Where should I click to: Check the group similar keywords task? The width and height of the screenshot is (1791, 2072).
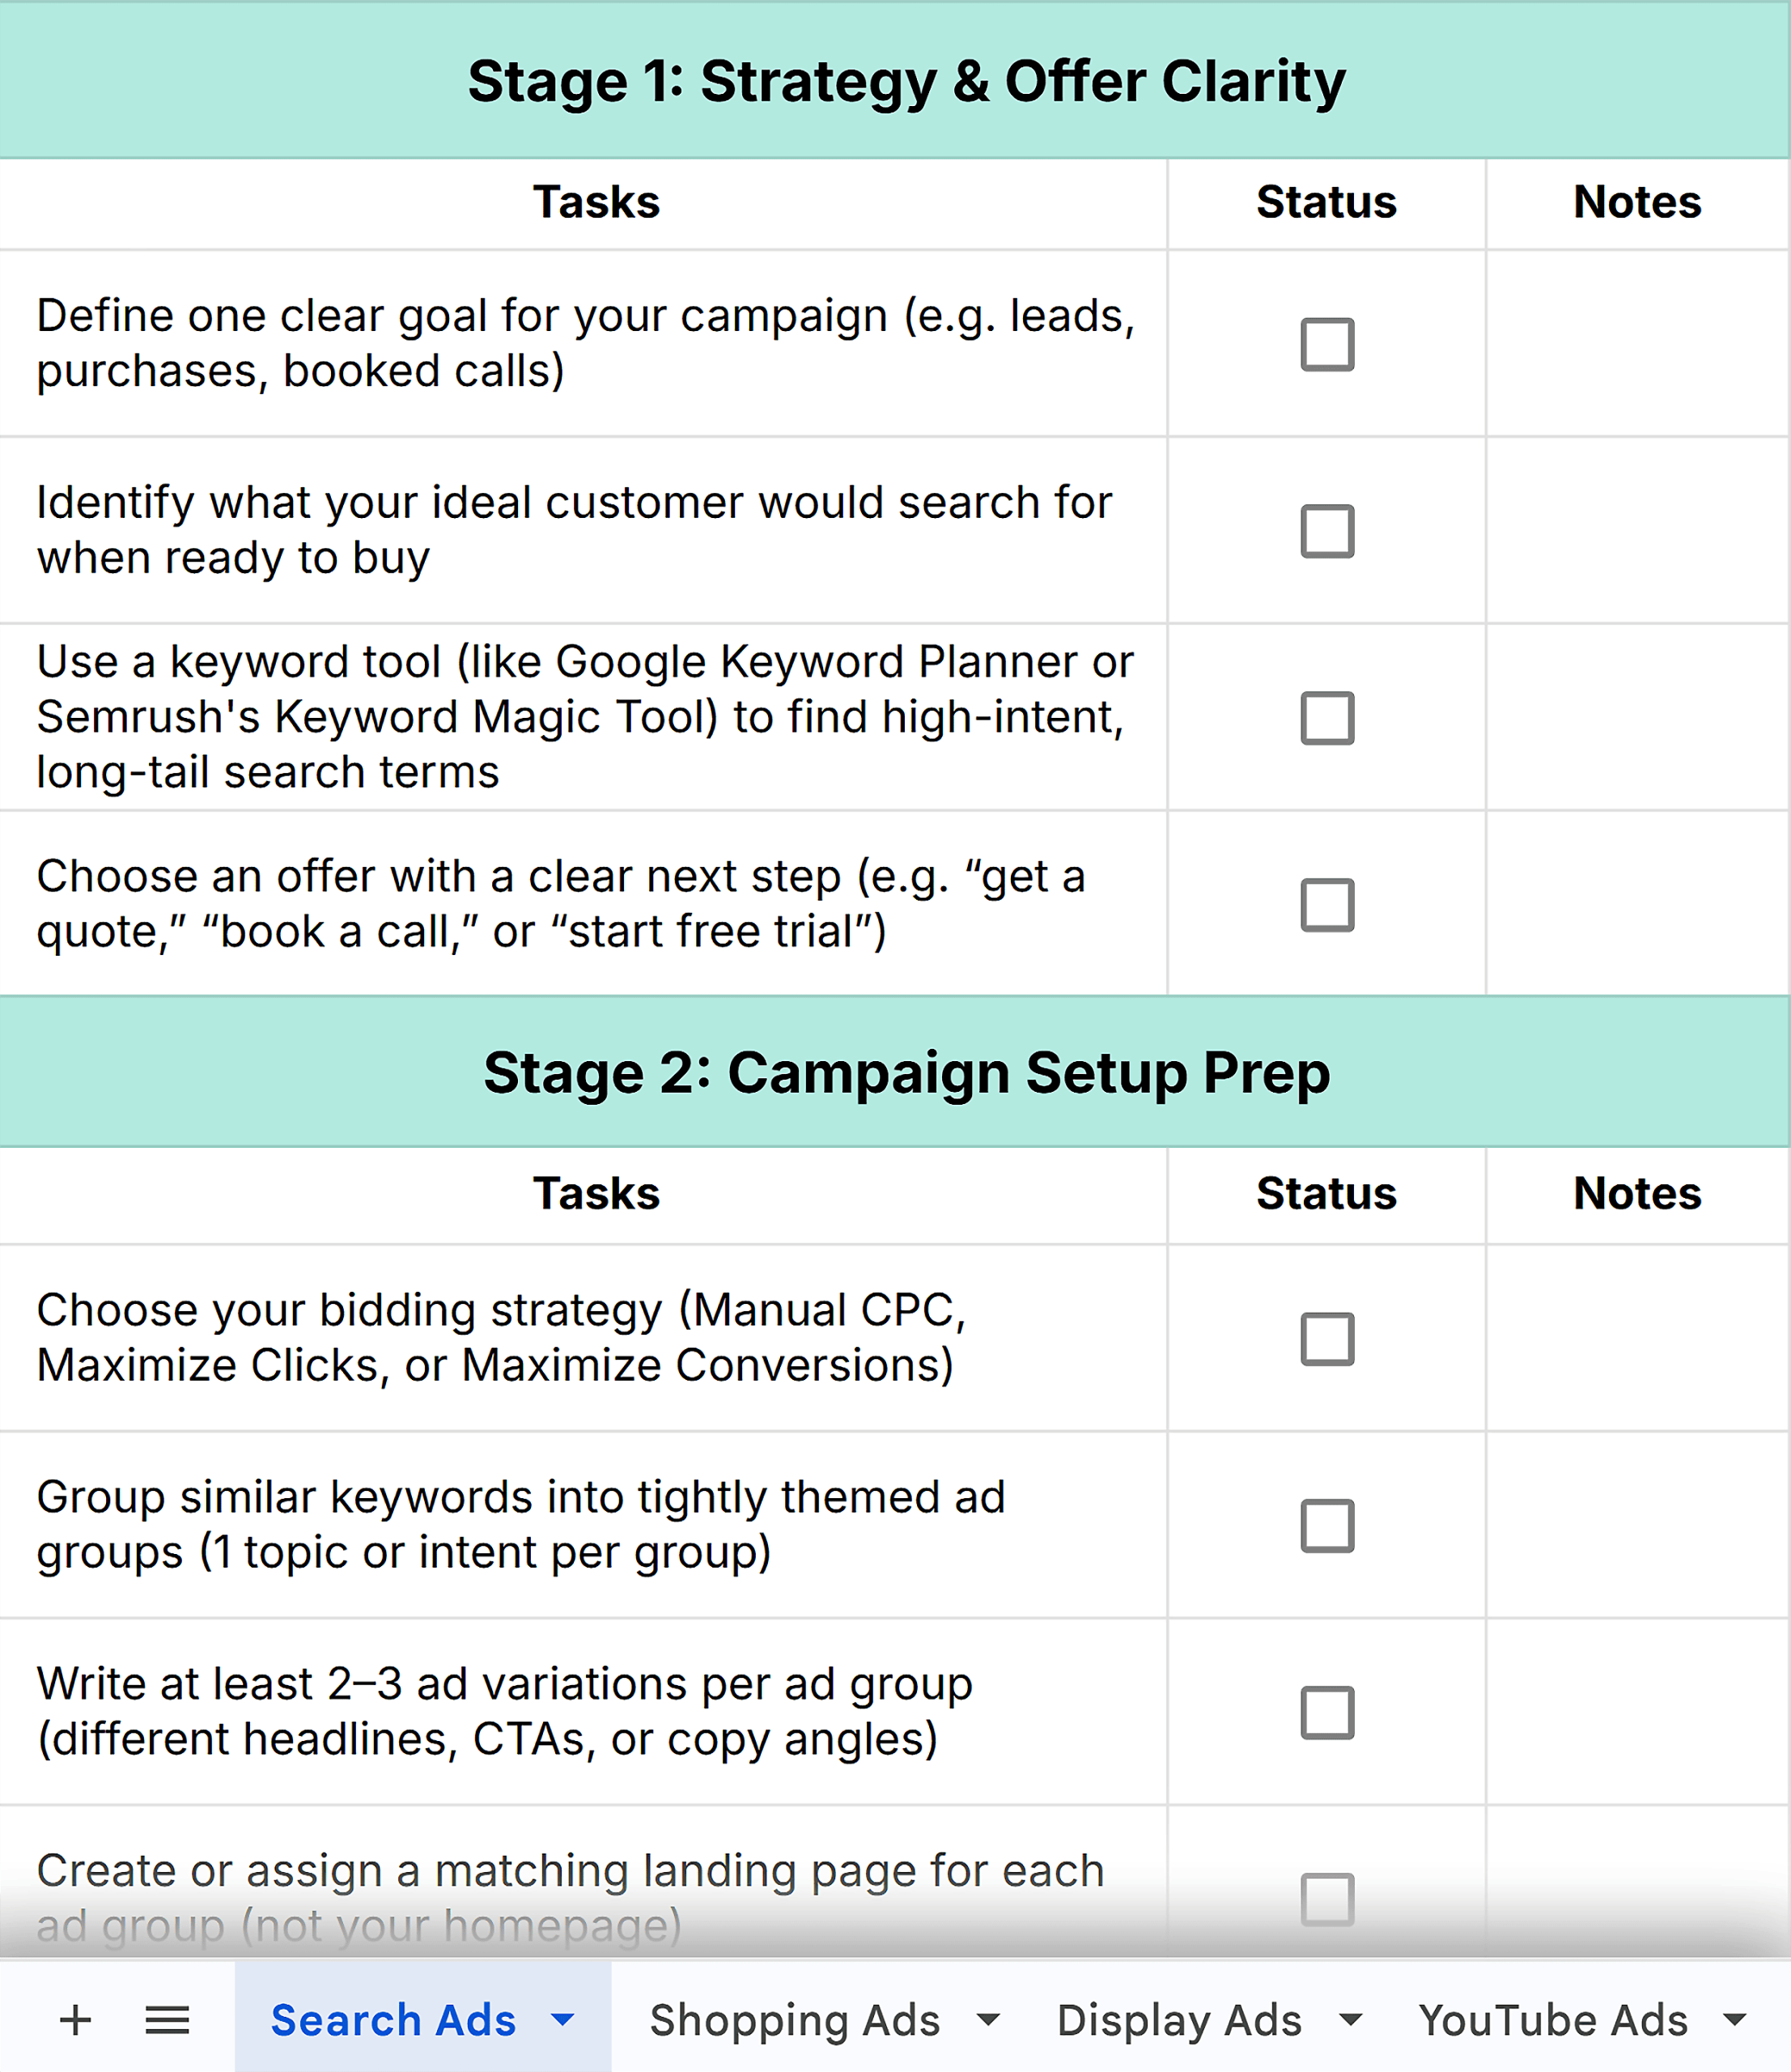[1327, 1526]
